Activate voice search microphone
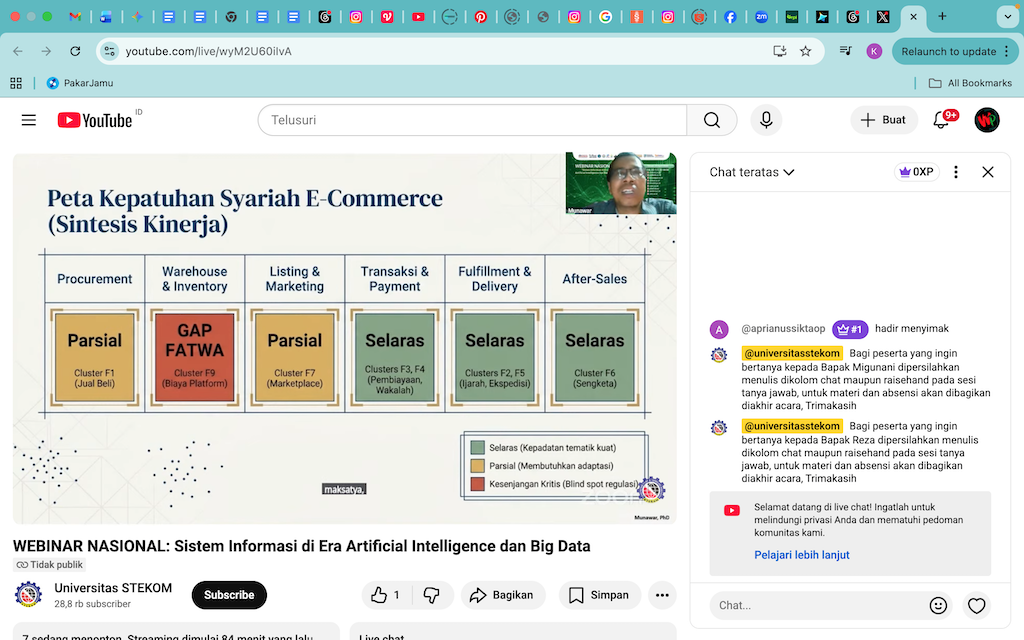1024x640 pixels. [766, 120]
